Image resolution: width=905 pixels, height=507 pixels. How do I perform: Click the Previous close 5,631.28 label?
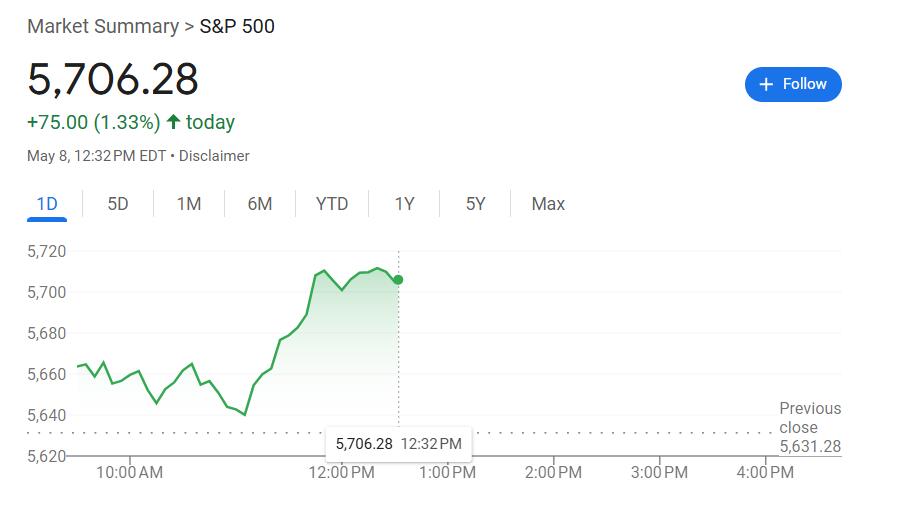click(810, 427)
